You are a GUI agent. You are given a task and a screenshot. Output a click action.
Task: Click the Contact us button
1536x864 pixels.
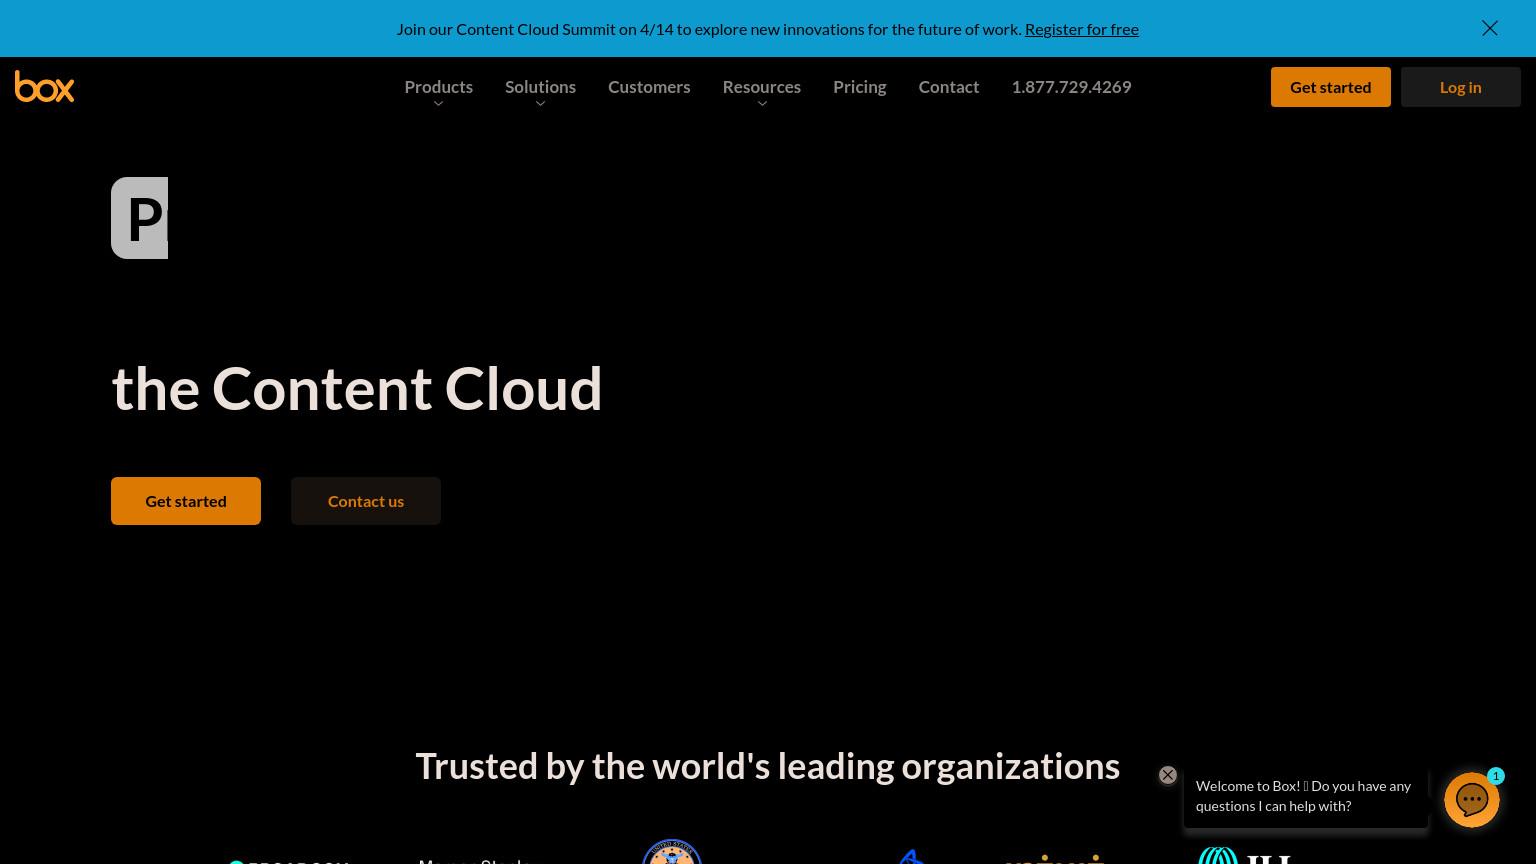366,501
